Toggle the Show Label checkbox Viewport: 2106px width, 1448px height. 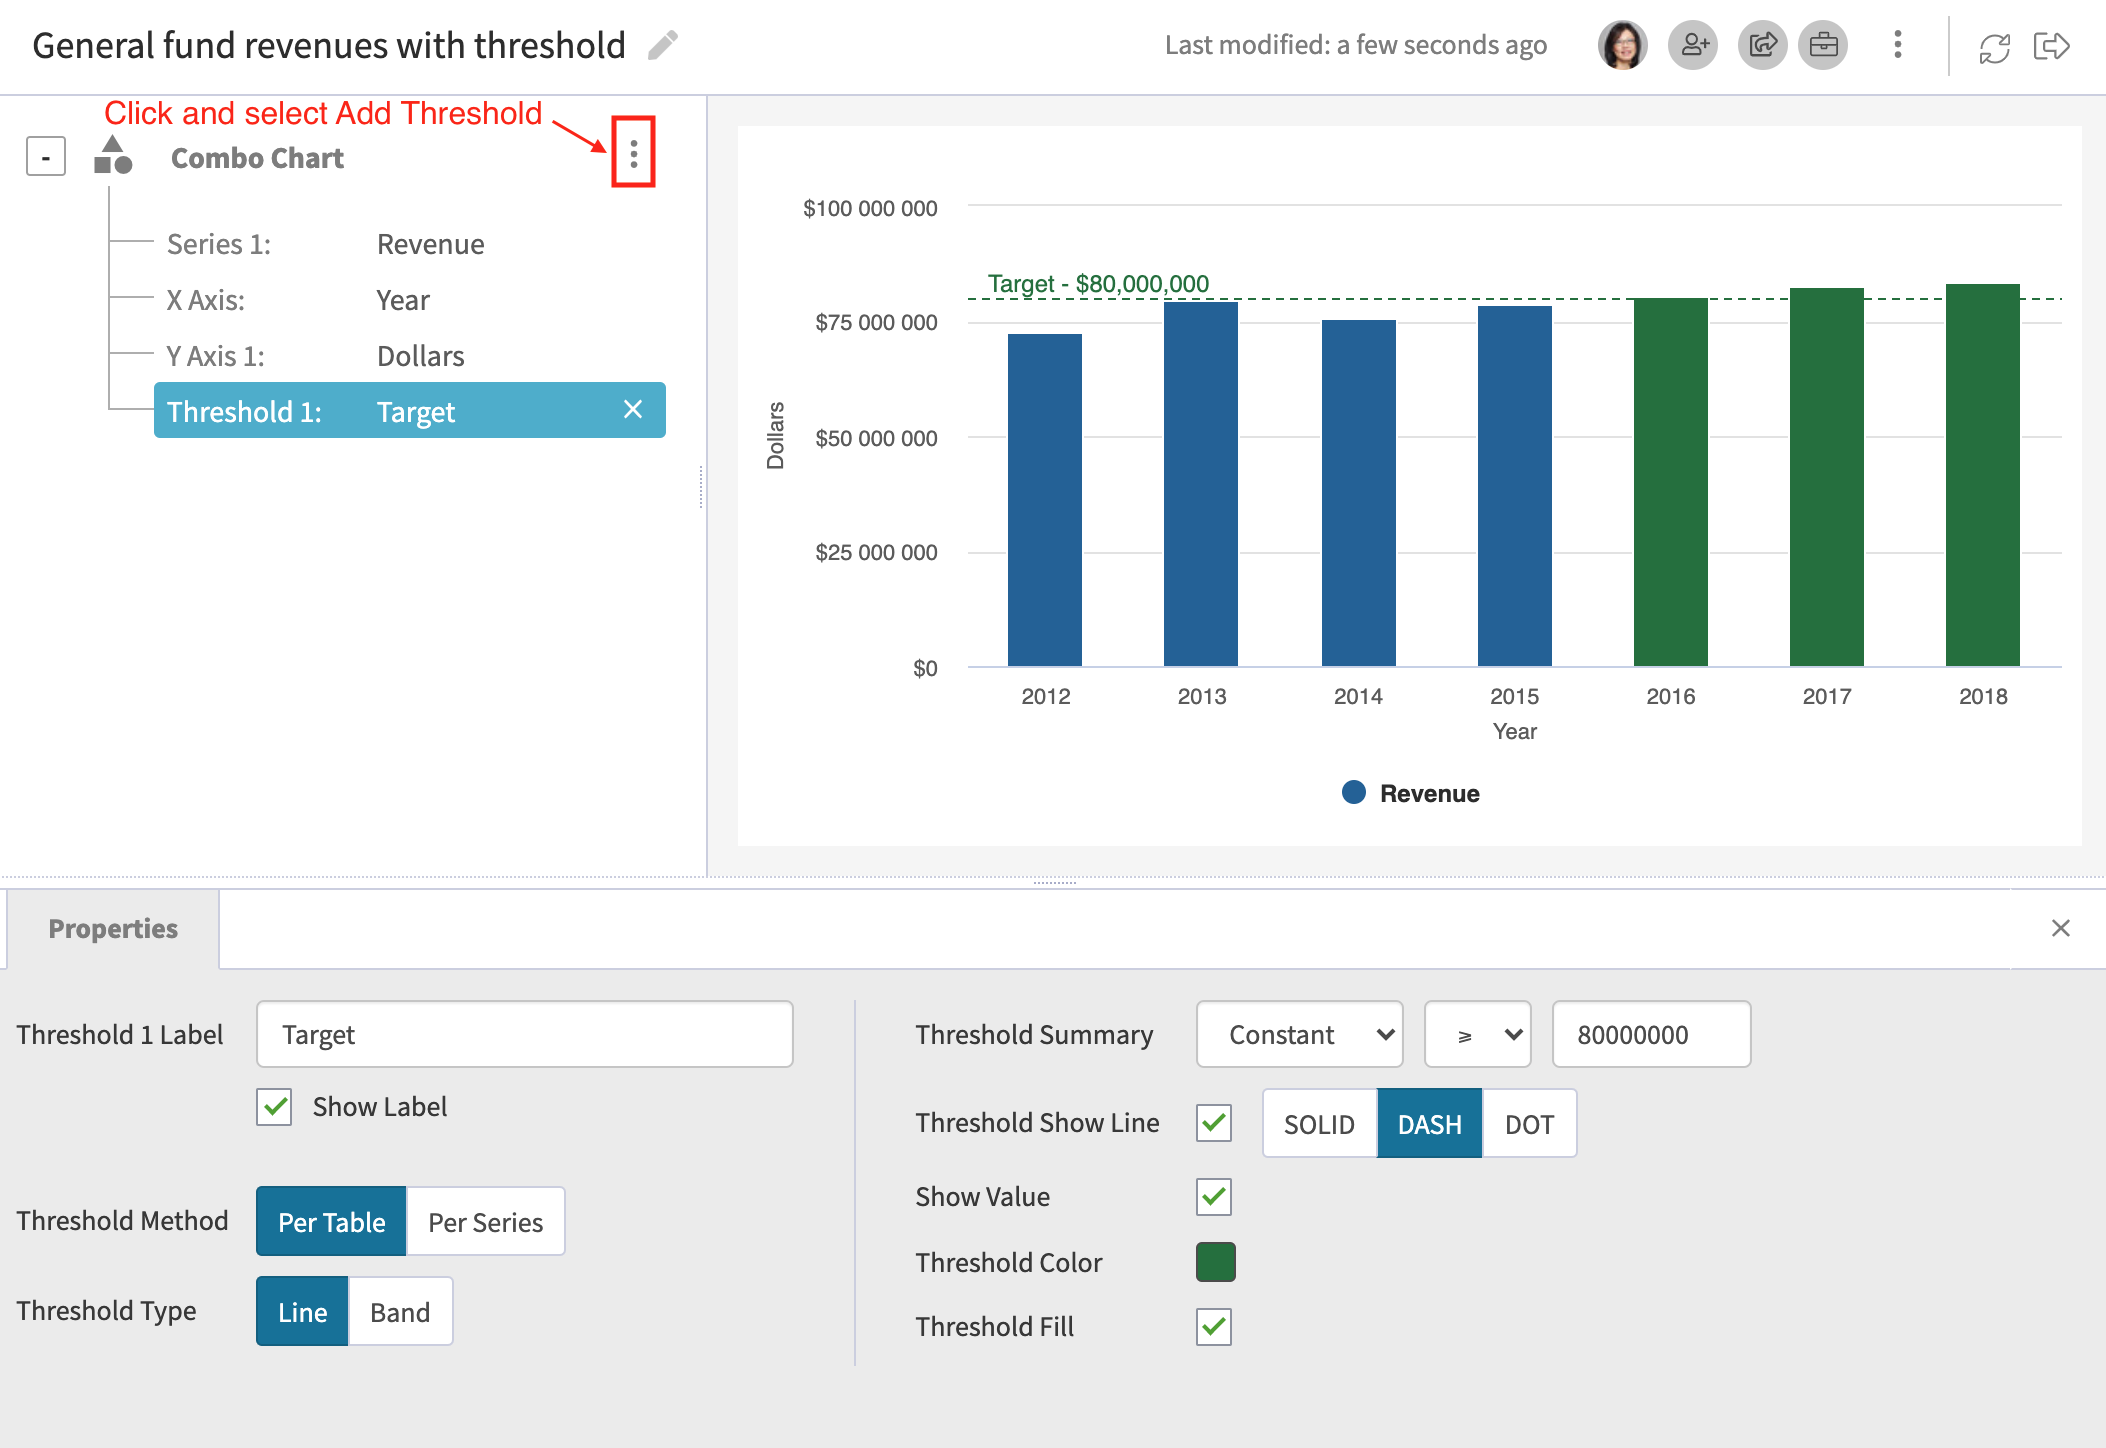pos(274,1107)
